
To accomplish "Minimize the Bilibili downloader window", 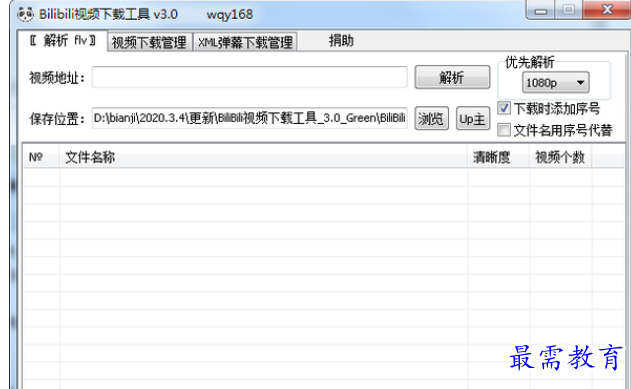I will [x=540, y=10].
